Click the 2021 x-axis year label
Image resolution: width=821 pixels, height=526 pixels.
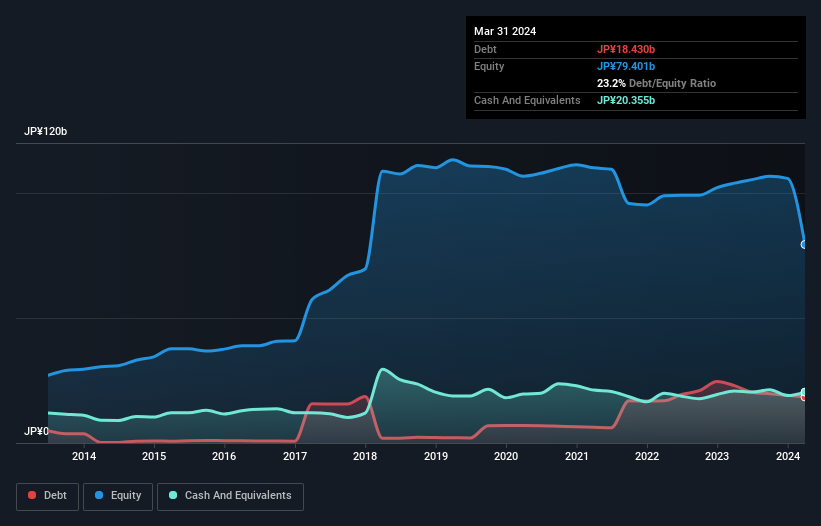576,456
